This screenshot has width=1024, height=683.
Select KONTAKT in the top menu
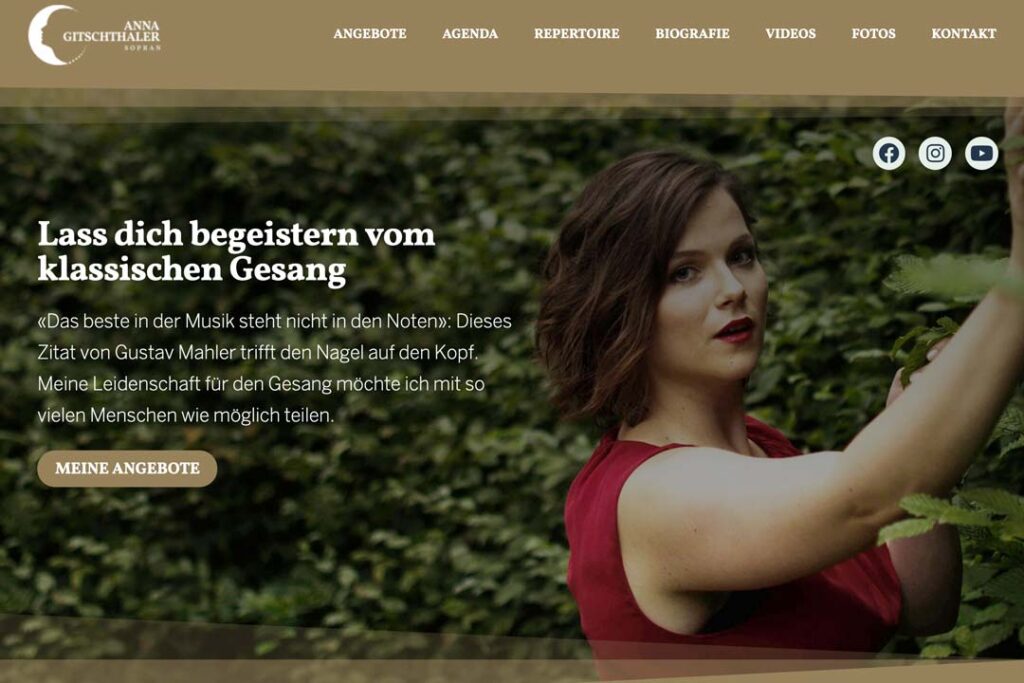[963, 33]
